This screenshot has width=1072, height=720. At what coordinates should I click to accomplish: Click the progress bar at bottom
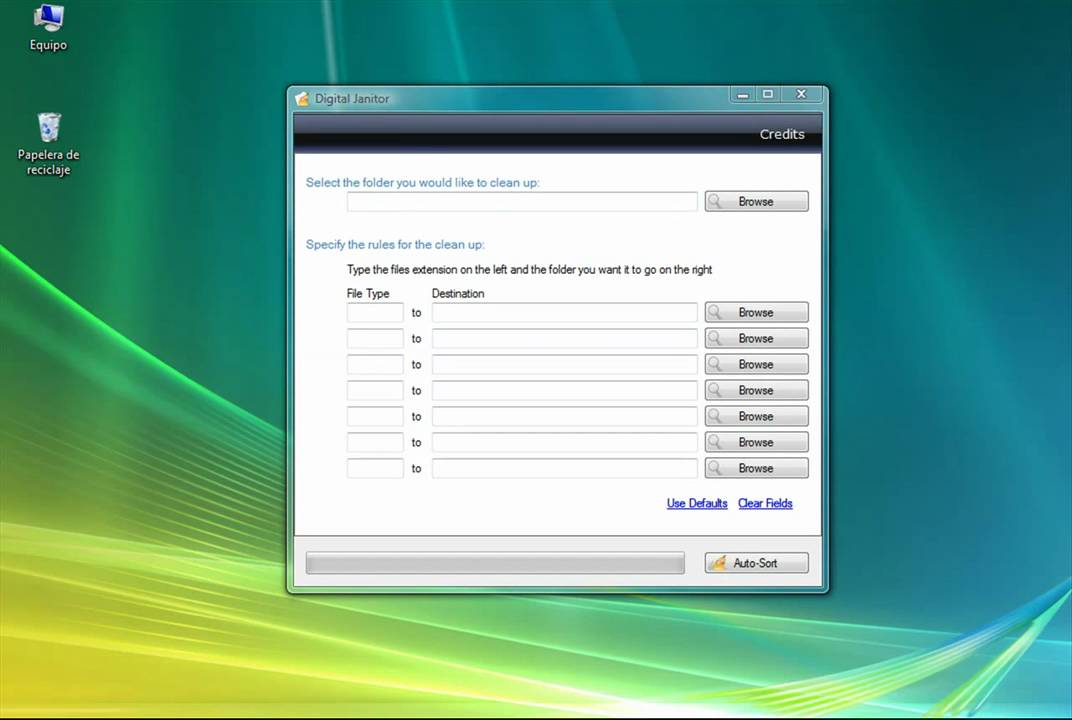(495, 563)
